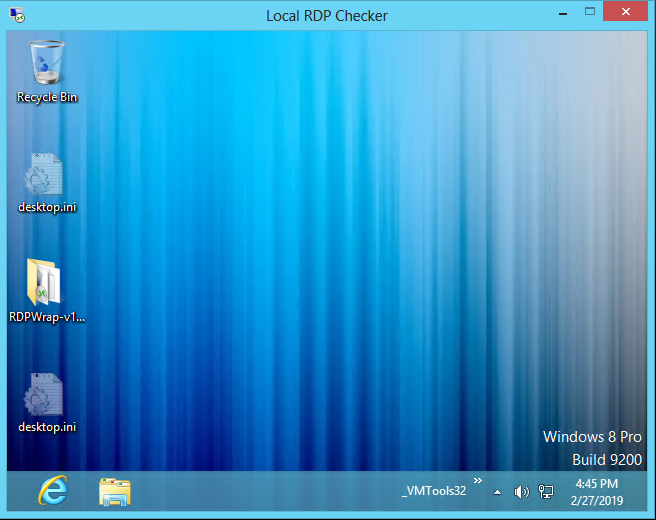Click the 2/27/2019 date in the taskbar
656x520 pixels.
596,499
